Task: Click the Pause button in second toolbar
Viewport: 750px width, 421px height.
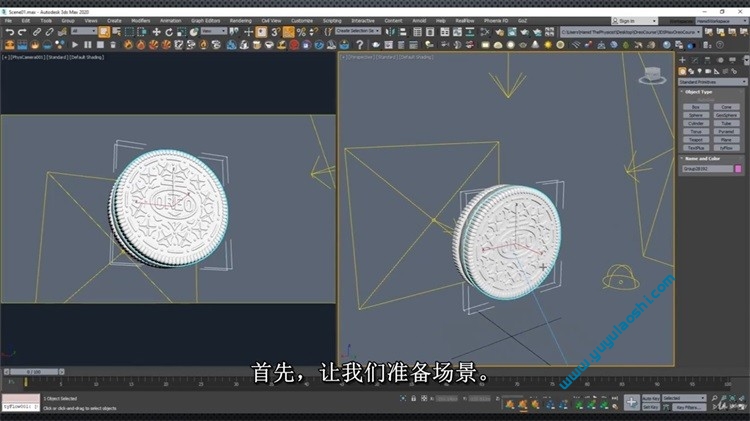Action: click(88, 45)
